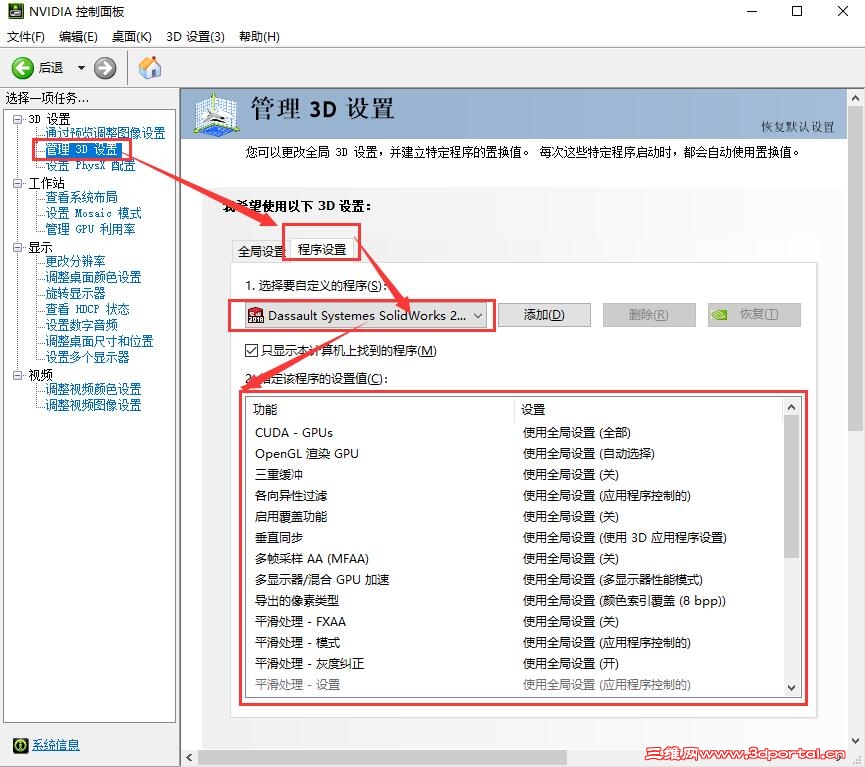Select the 各向异性过滤 setting row

(x=514, y=496)
